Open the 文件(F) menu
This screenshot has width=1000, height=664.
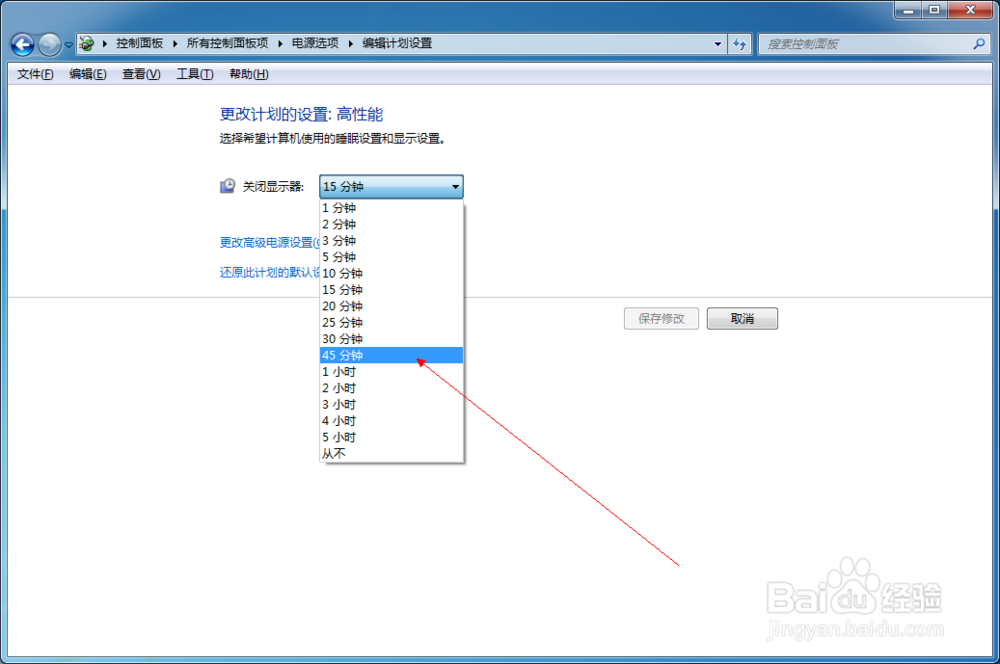pos(35,74)
